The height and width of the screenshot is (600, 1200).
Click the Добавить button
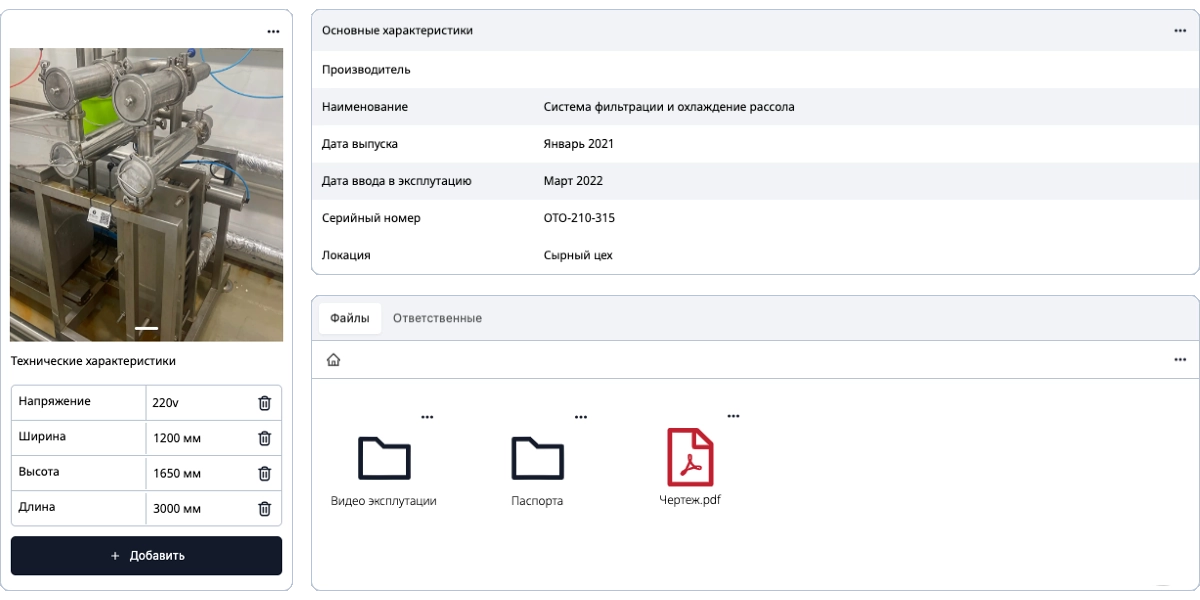(x=146, y=555)
